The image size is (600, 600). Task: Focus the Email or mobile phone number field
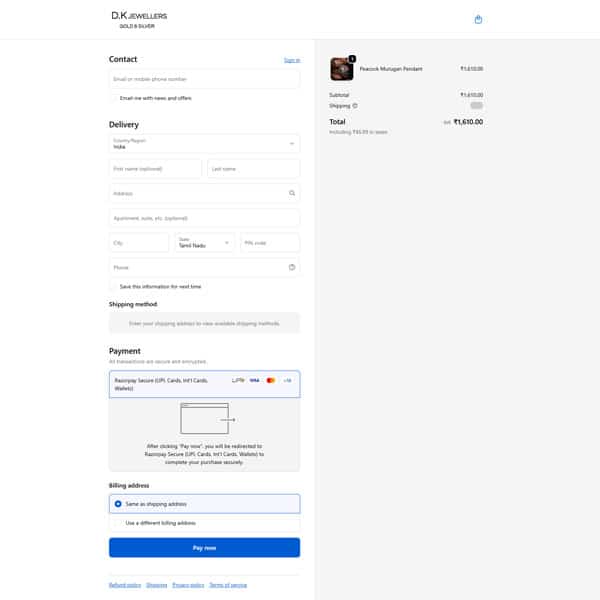[x=204, y=78]
